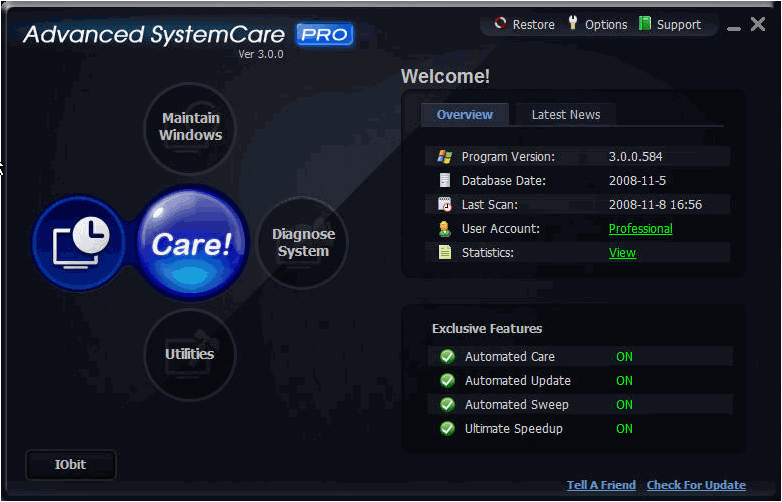Click the IObit button

[x=70, y=465]
